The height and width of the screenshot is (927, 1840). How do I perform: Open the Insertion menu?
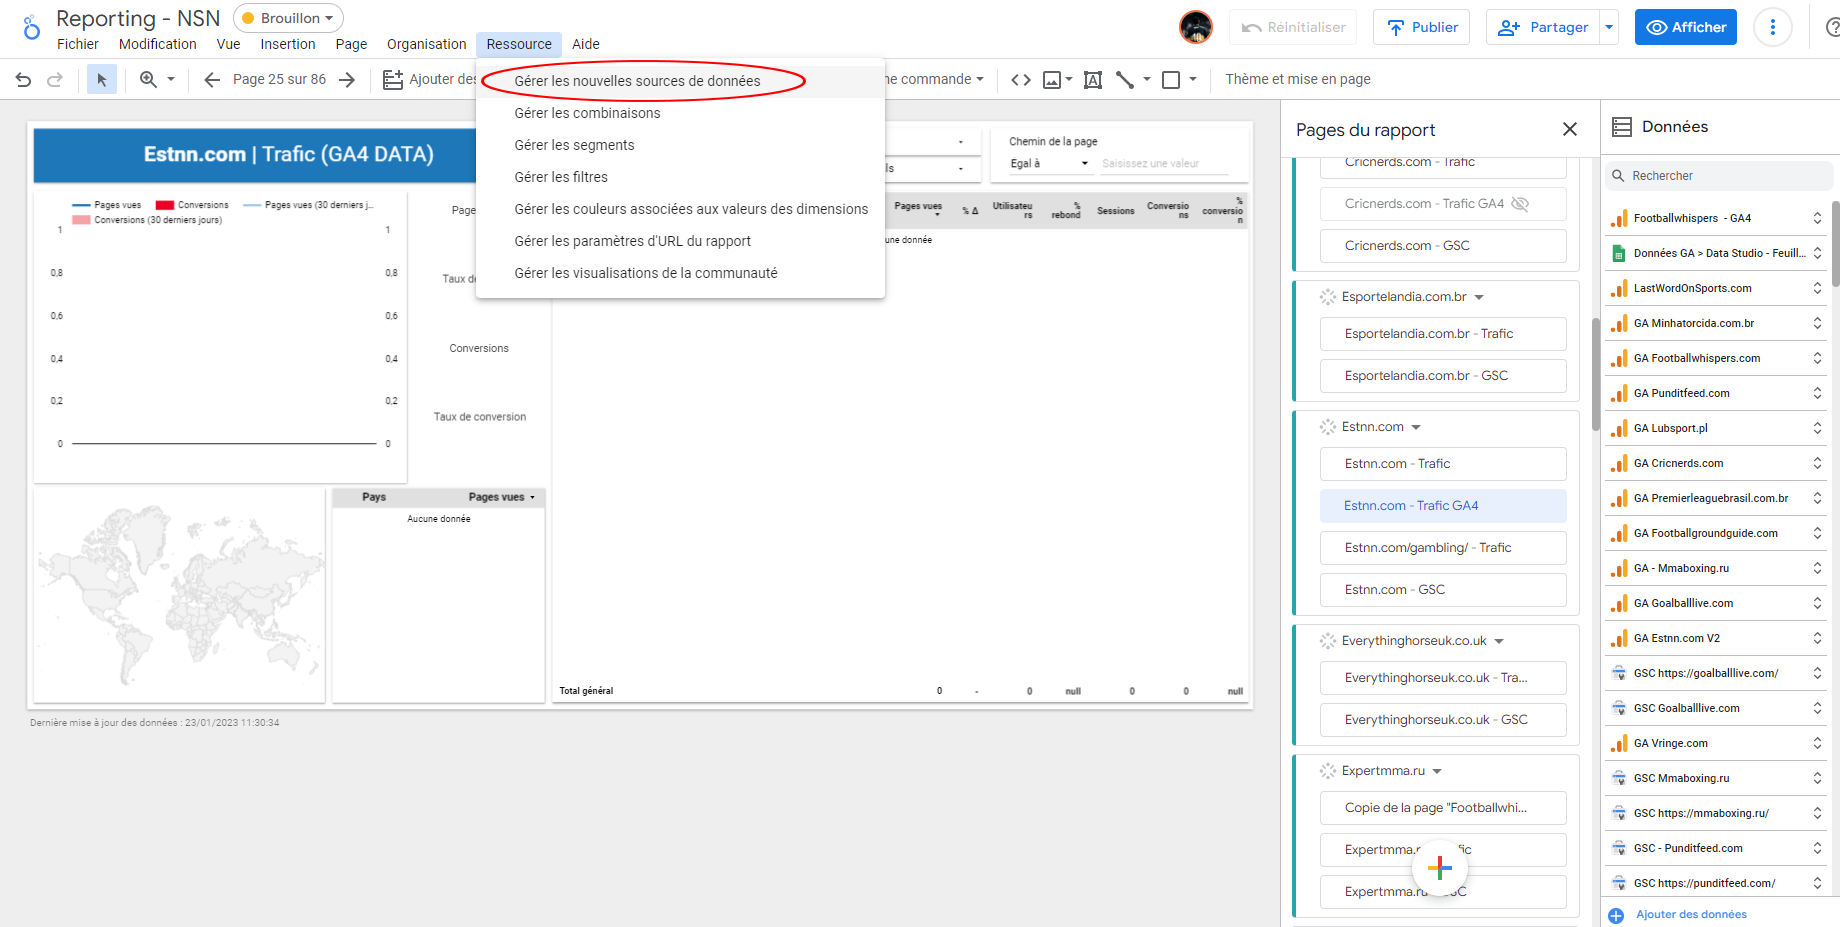click(x=287, y=44)
